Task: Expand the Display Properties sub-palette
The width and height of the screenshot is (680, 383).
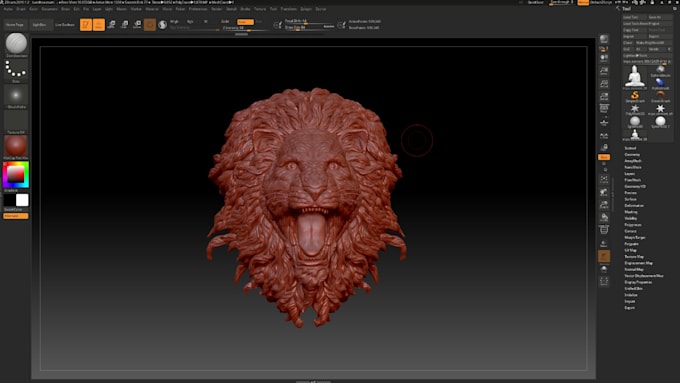Action: click(638, 282)
